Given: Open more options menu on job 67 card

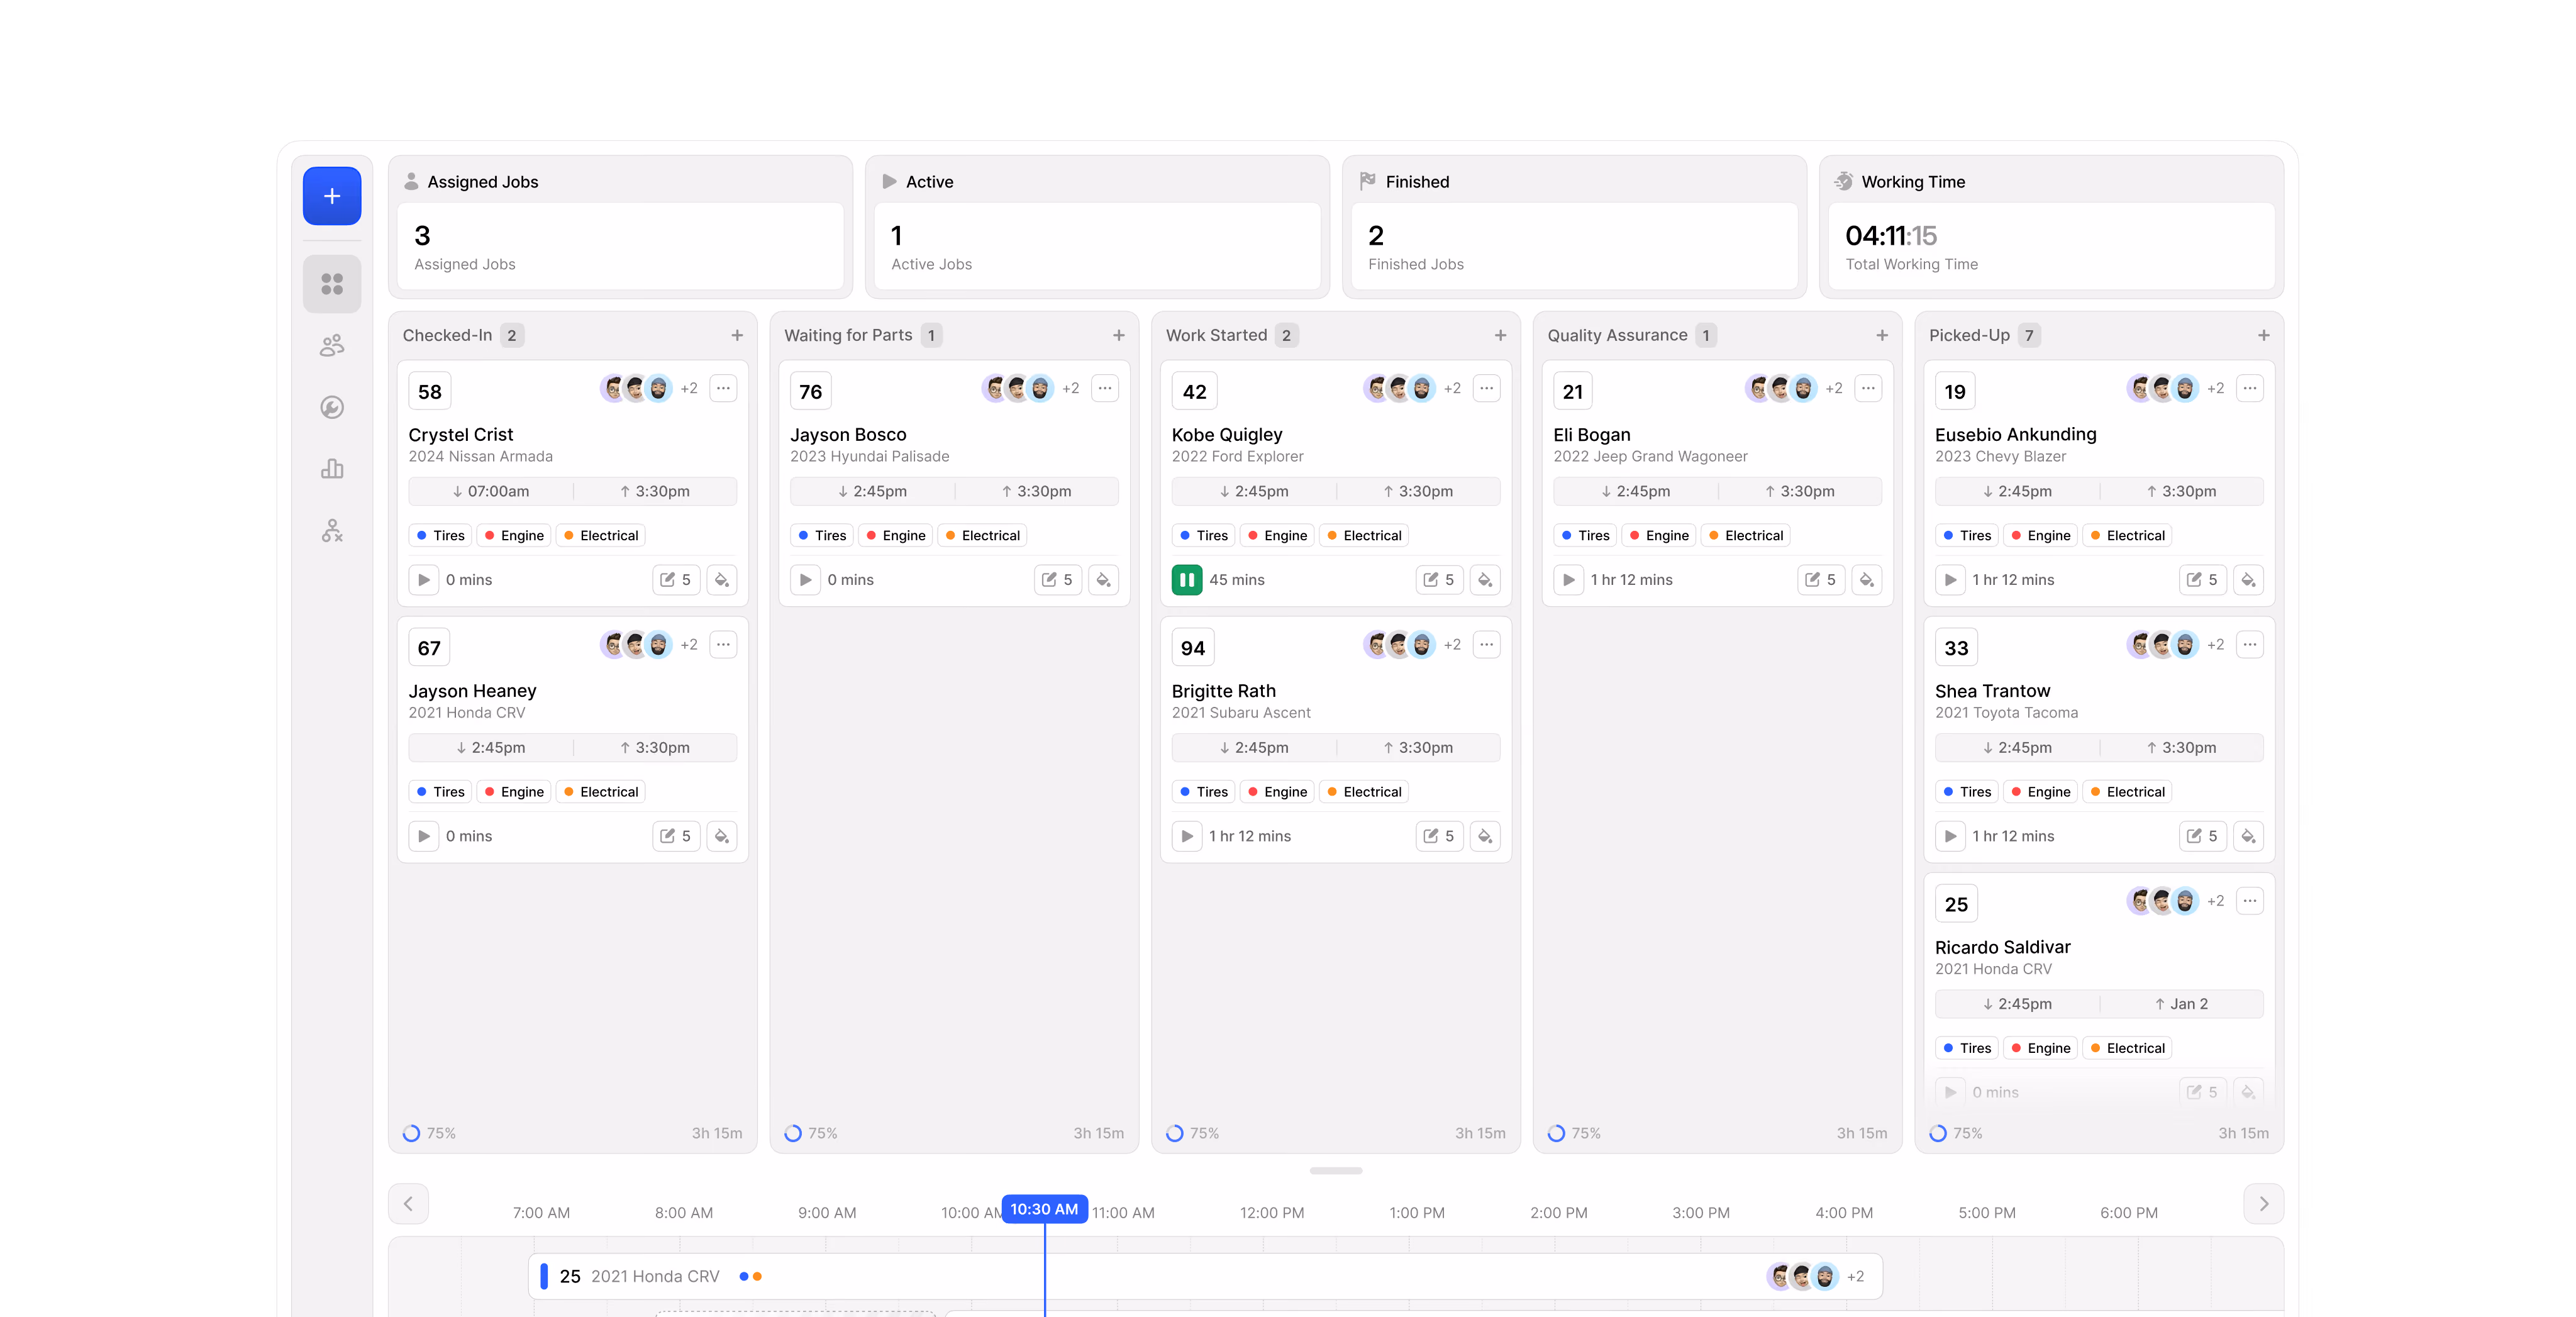Looking at the screenshot, I should [723, 644].
